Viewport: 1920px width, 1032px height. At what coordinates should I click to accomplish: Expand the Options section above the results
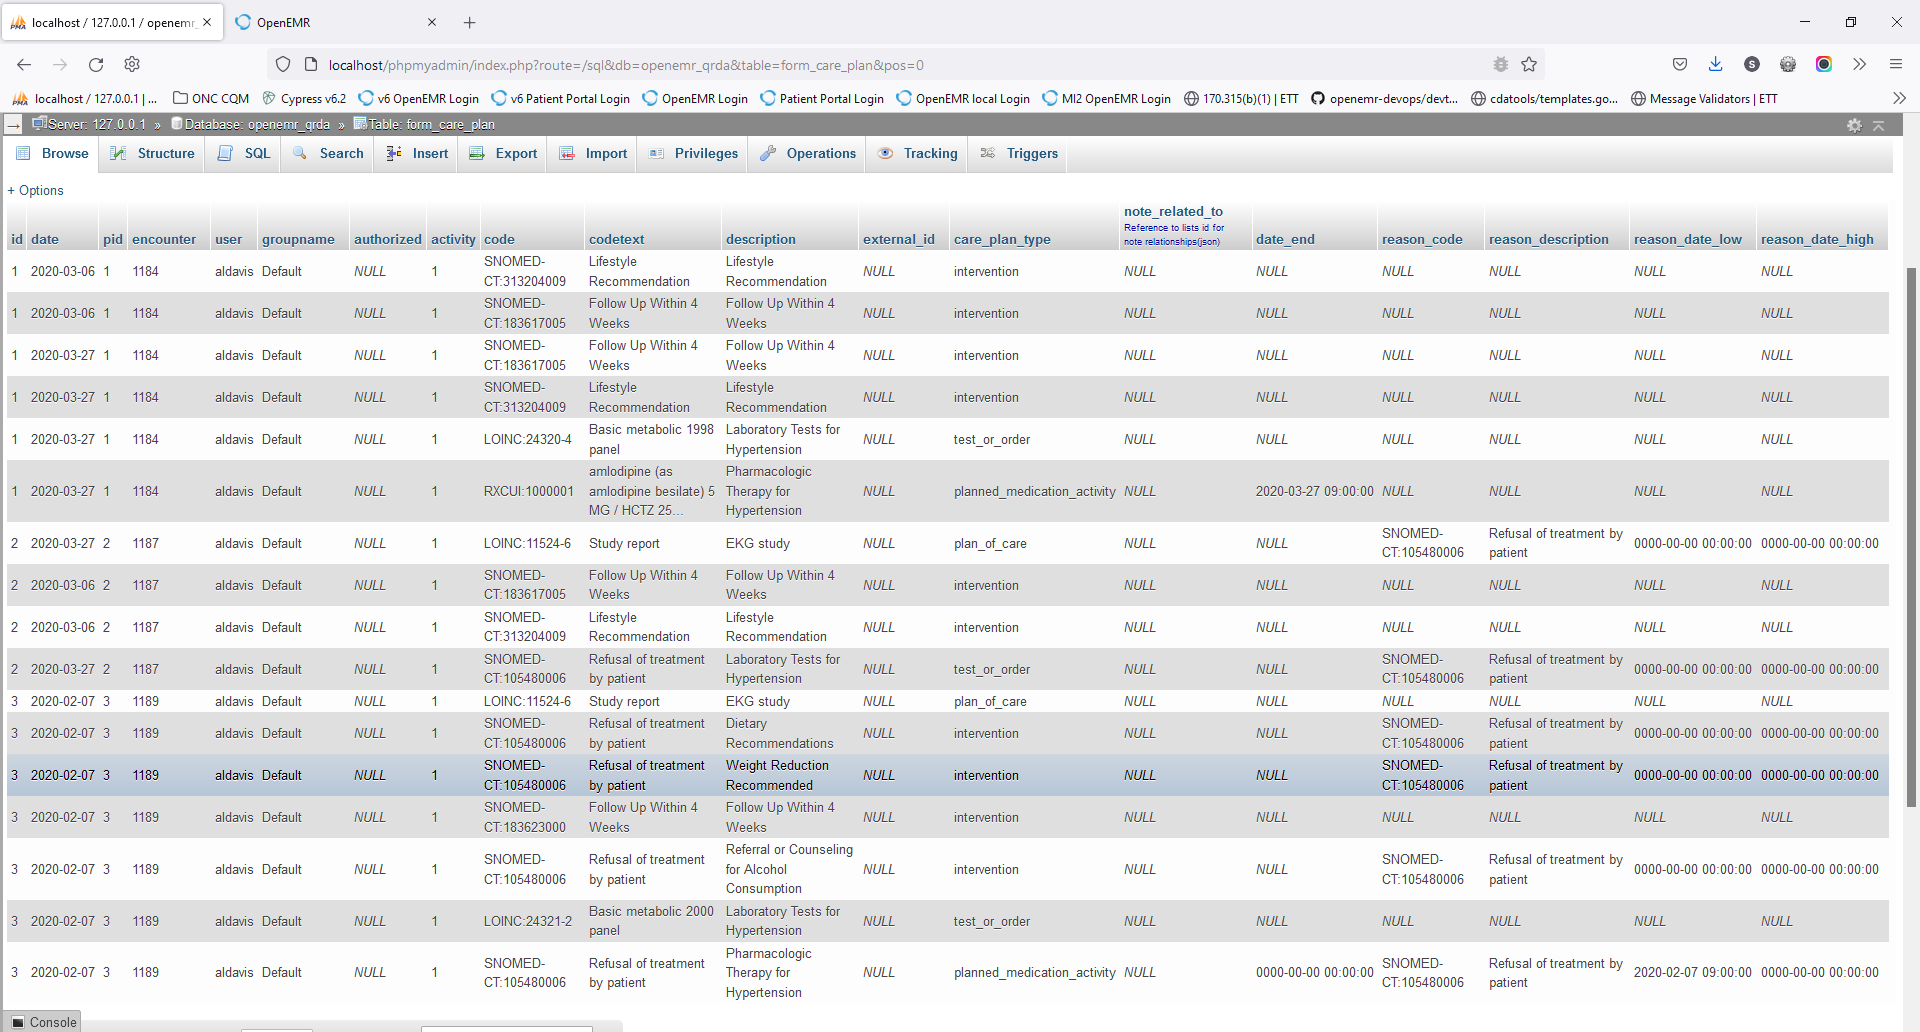tap(35, 190)
